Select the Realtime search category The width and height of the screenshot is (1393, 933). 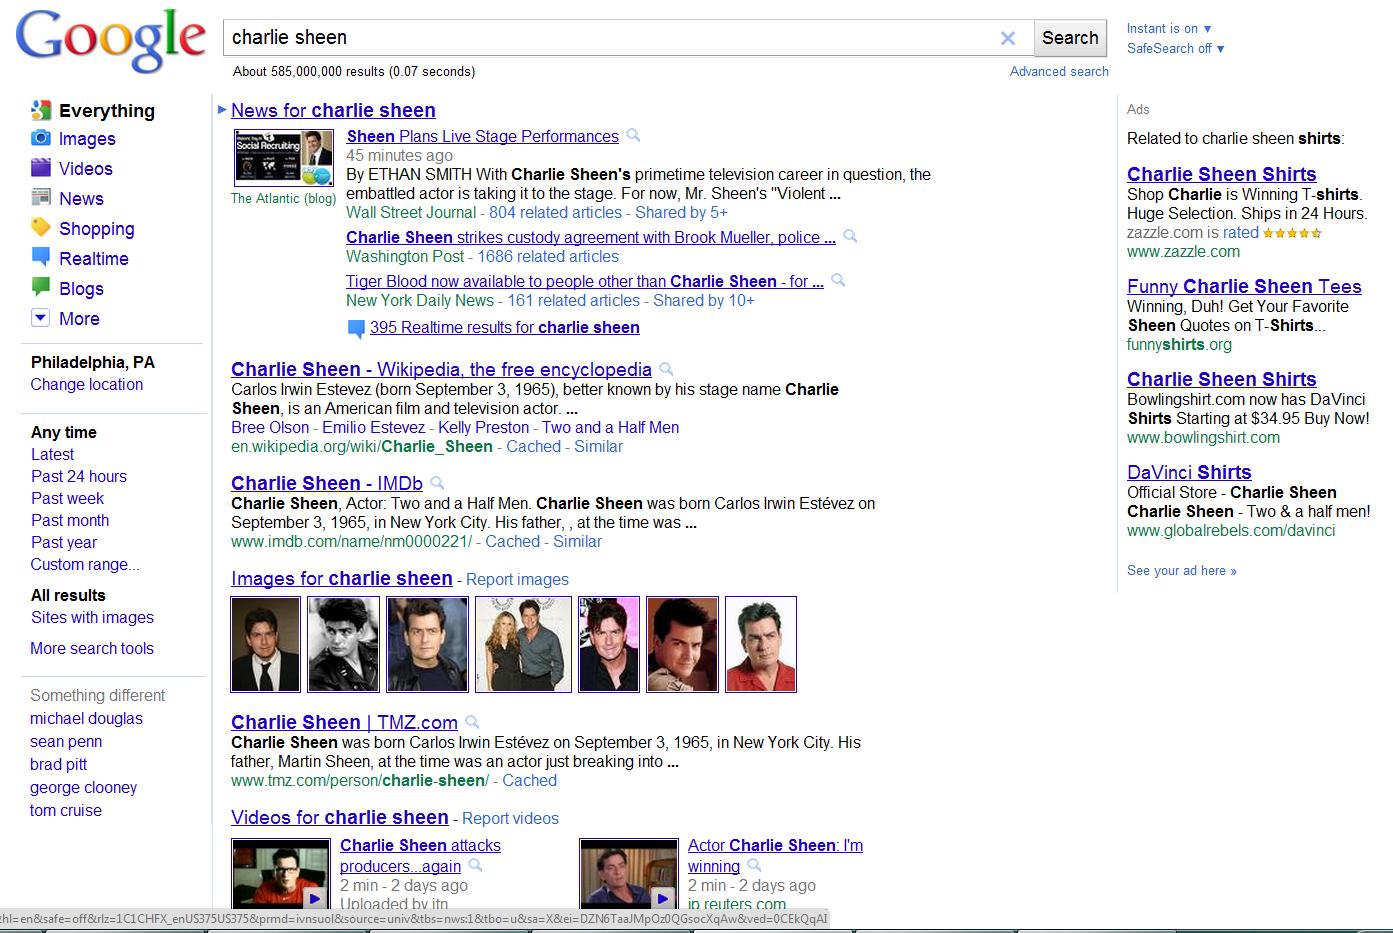tap(94, 259)
